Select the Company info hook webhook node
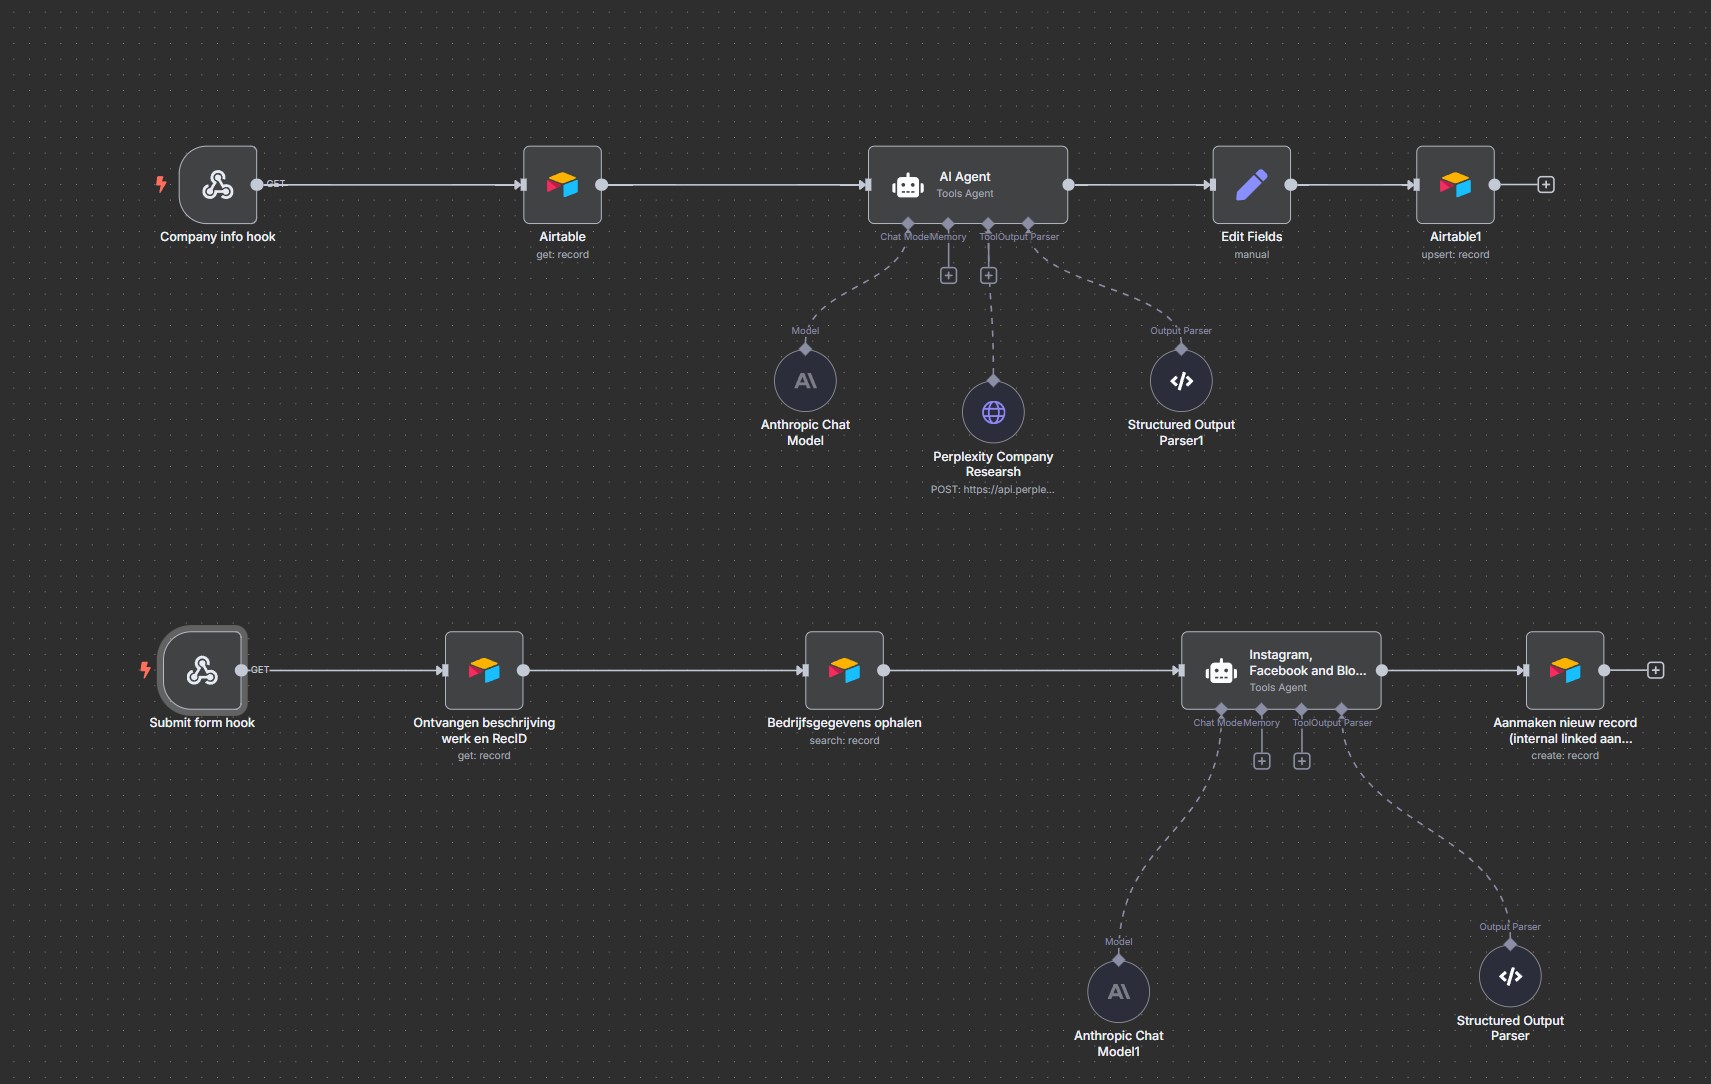This screenshot has width=1711, height=1084. click(x=218, y=185)
